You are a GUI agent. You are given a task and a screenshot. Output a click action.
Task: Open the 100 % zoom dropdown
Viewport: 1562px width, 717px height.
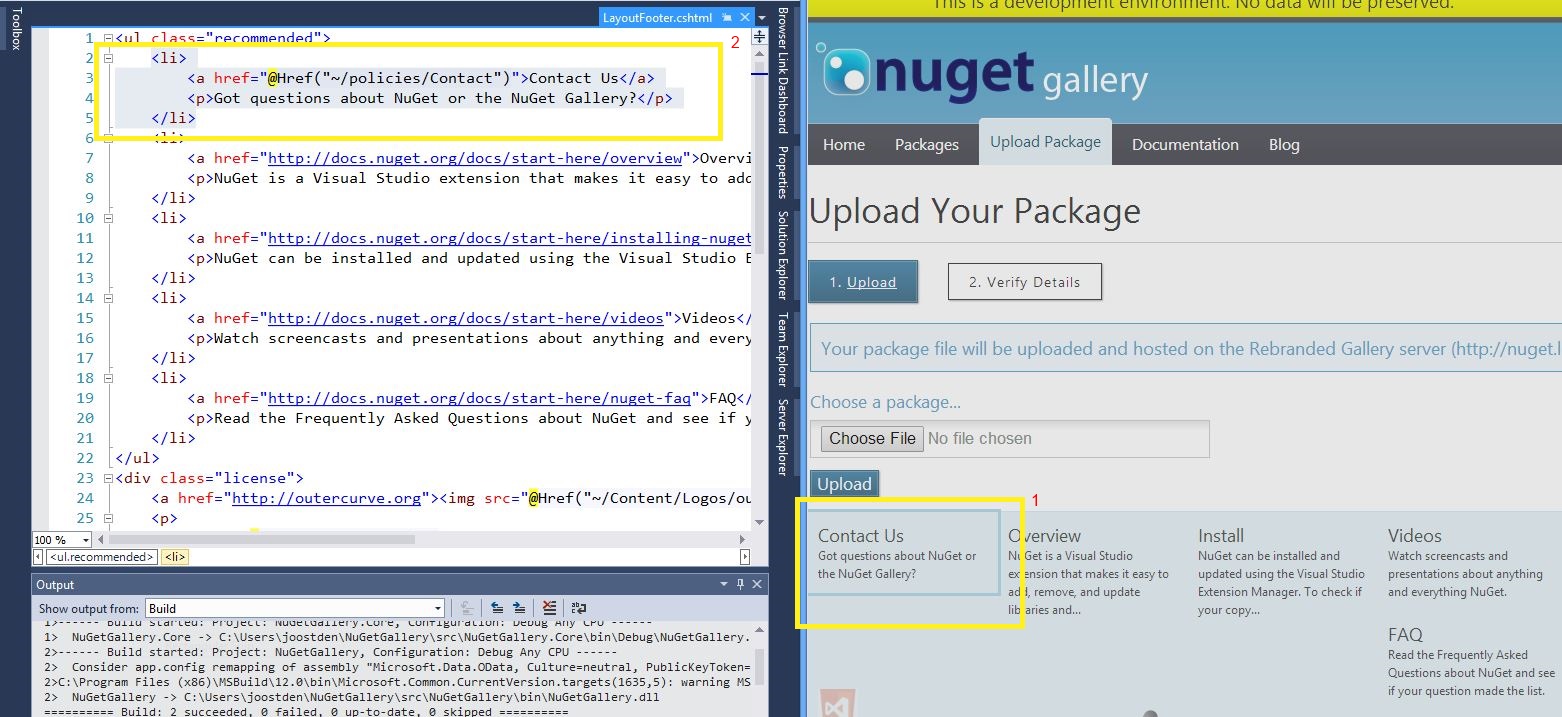click(x=87, y=540)
